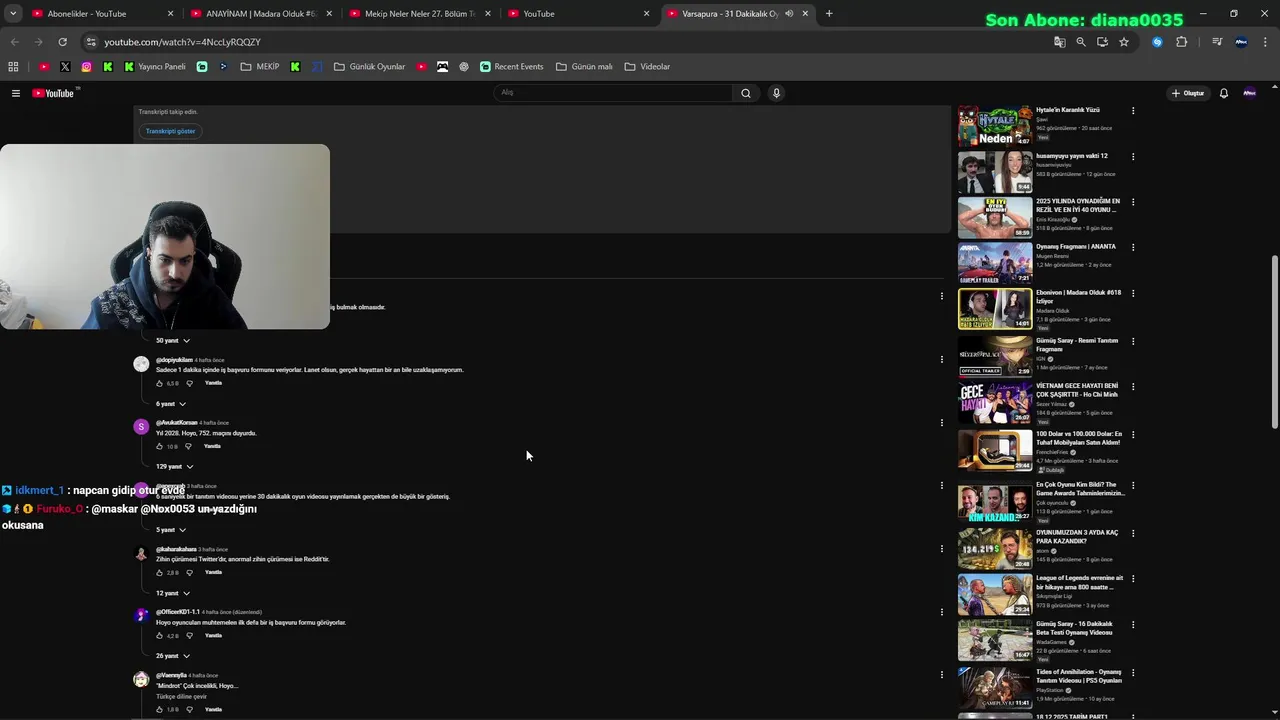Screen dimensions: 1280x720
Task: Open 100 Dolar vs 100.000 Dolar video title
Action: (1079, 438)
